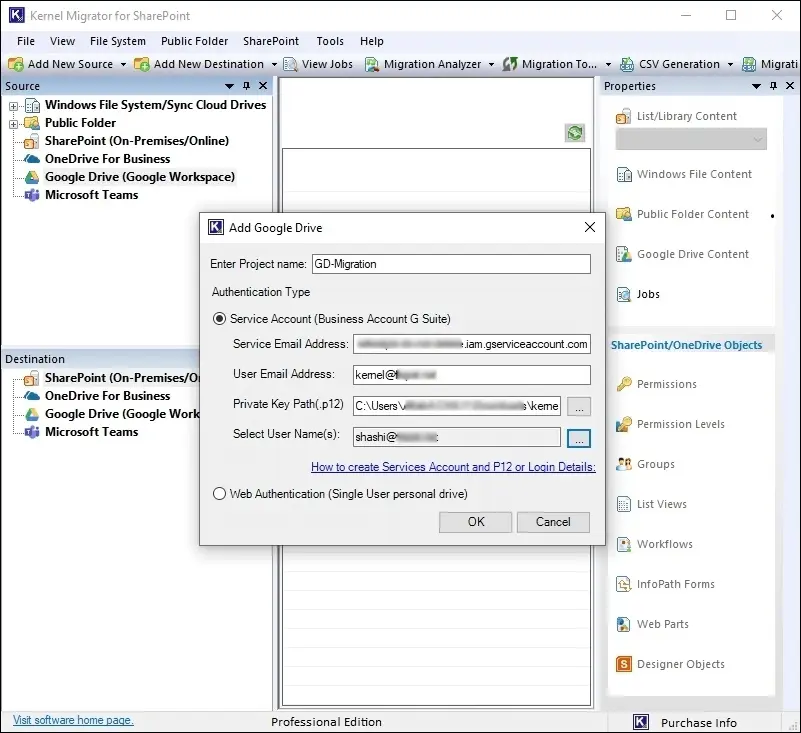Browse for Private Key Path p12 file
The height and width of the screenshot is (733, 801).
(579, 407)
